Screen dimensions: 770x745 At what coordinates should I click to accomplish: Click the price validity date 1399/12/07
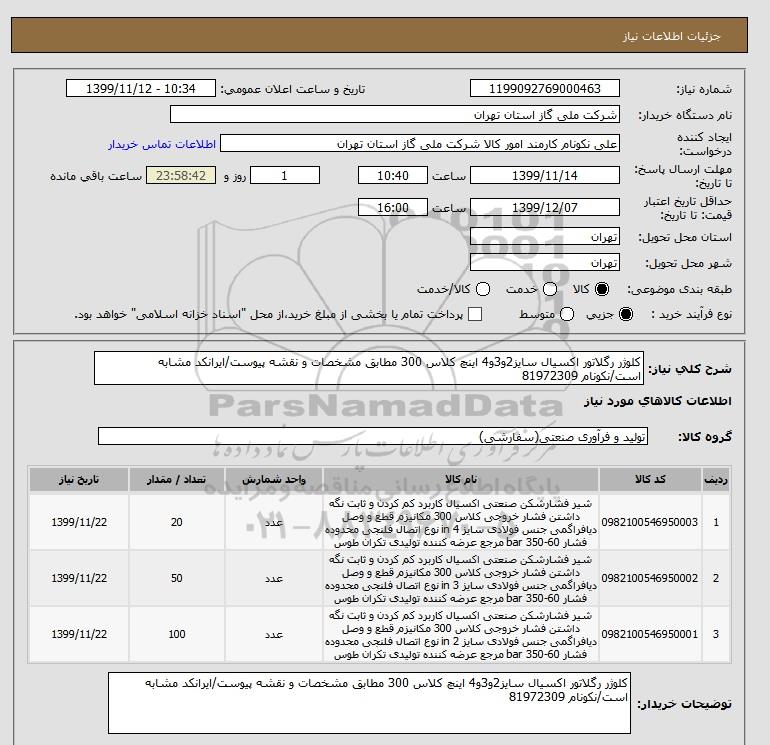(x=545, y=207)
